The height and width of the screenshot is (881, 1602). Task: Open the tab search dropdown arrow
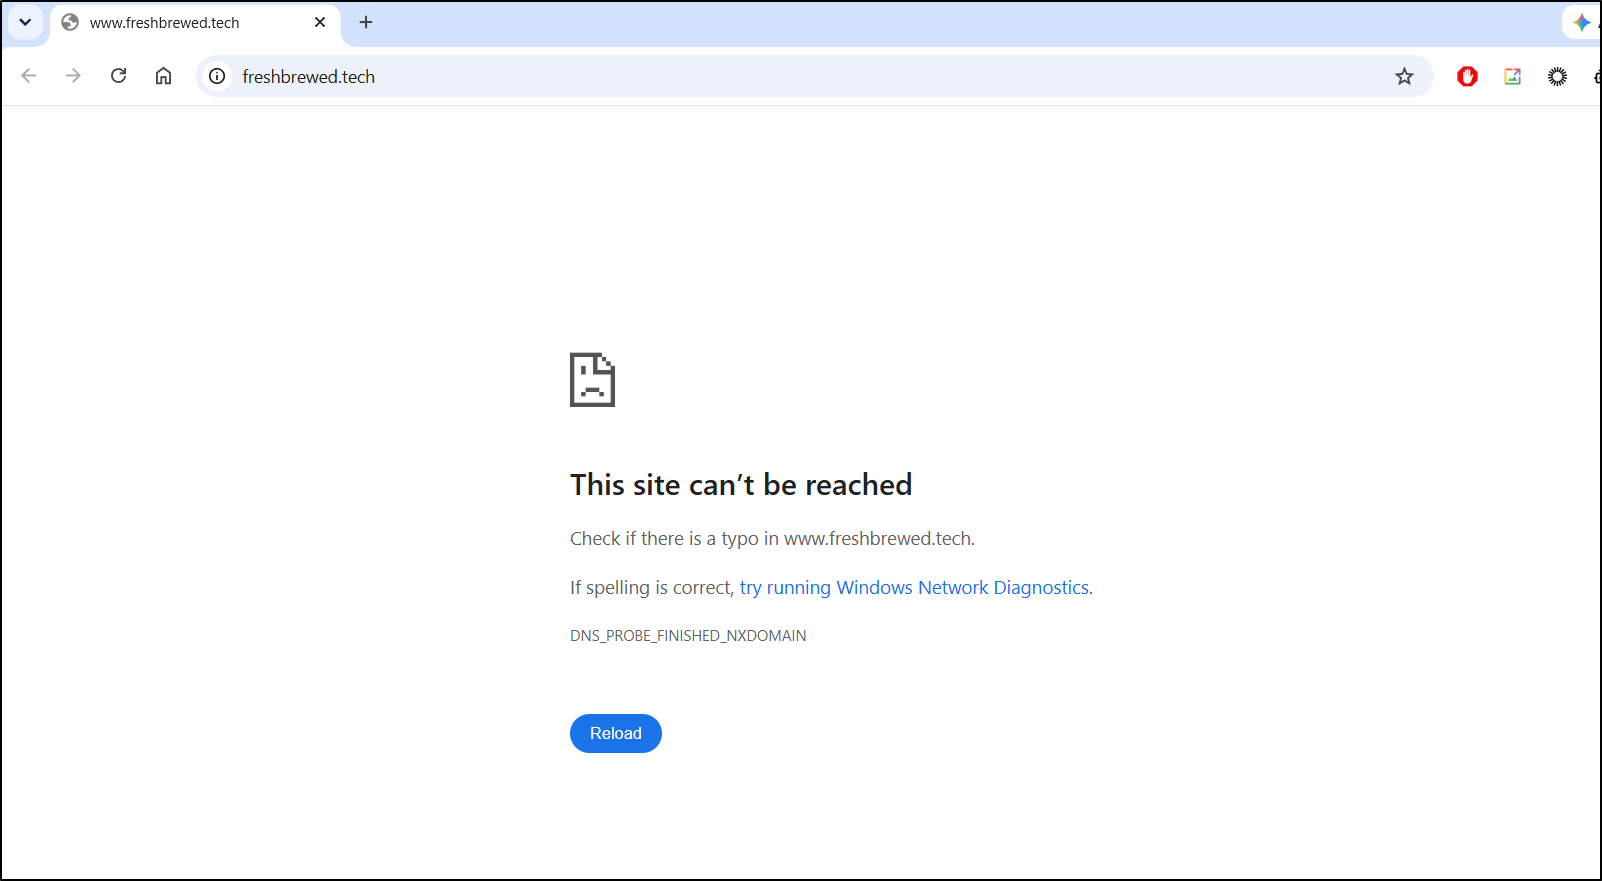pyautogui.click(x=25, y=22)
